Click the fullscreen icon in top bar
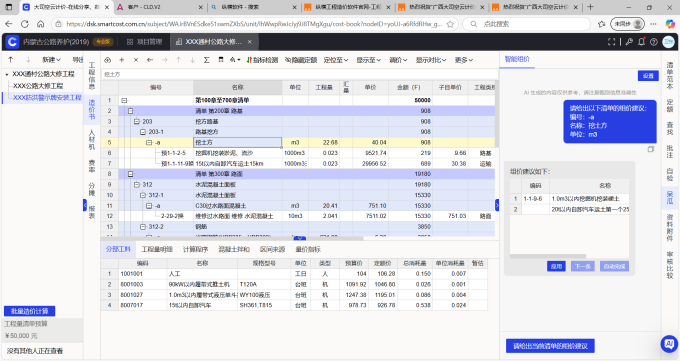 [611, 42]
